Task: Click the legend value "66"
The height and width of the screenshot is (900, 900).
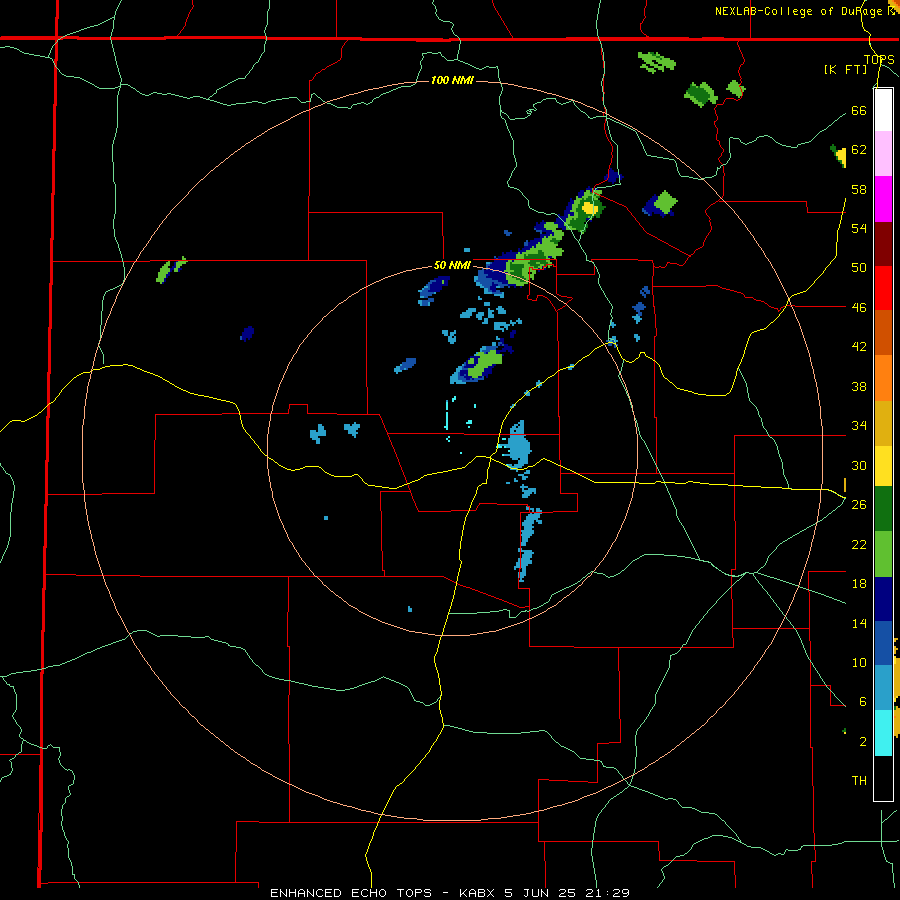Action: pyautogui.click(x=859, y=110)
